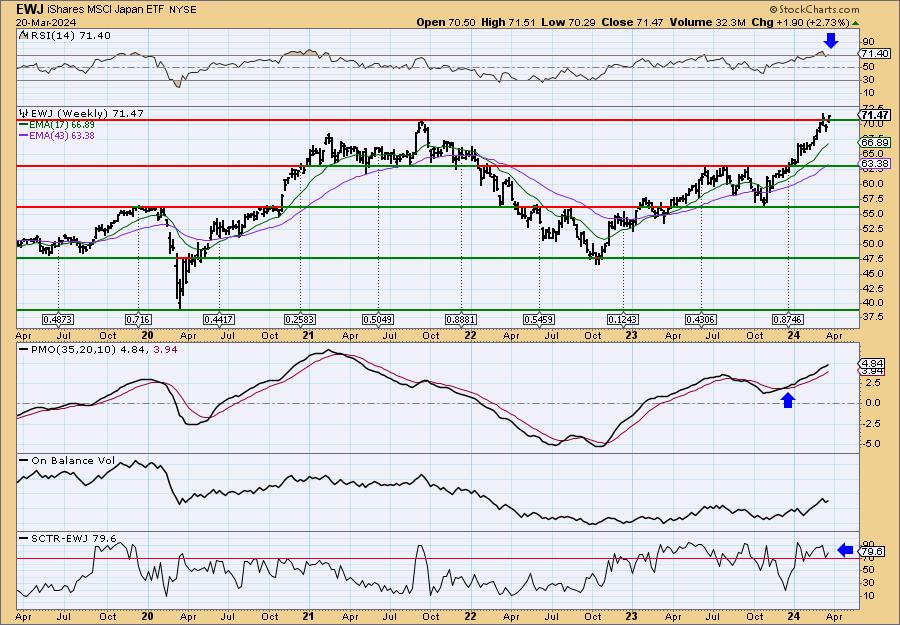The height and width of the screenshot is (625, 900).
Task: Click the price bars icon beside EWJ (Weekly)
Action: [x=24, y=113]
